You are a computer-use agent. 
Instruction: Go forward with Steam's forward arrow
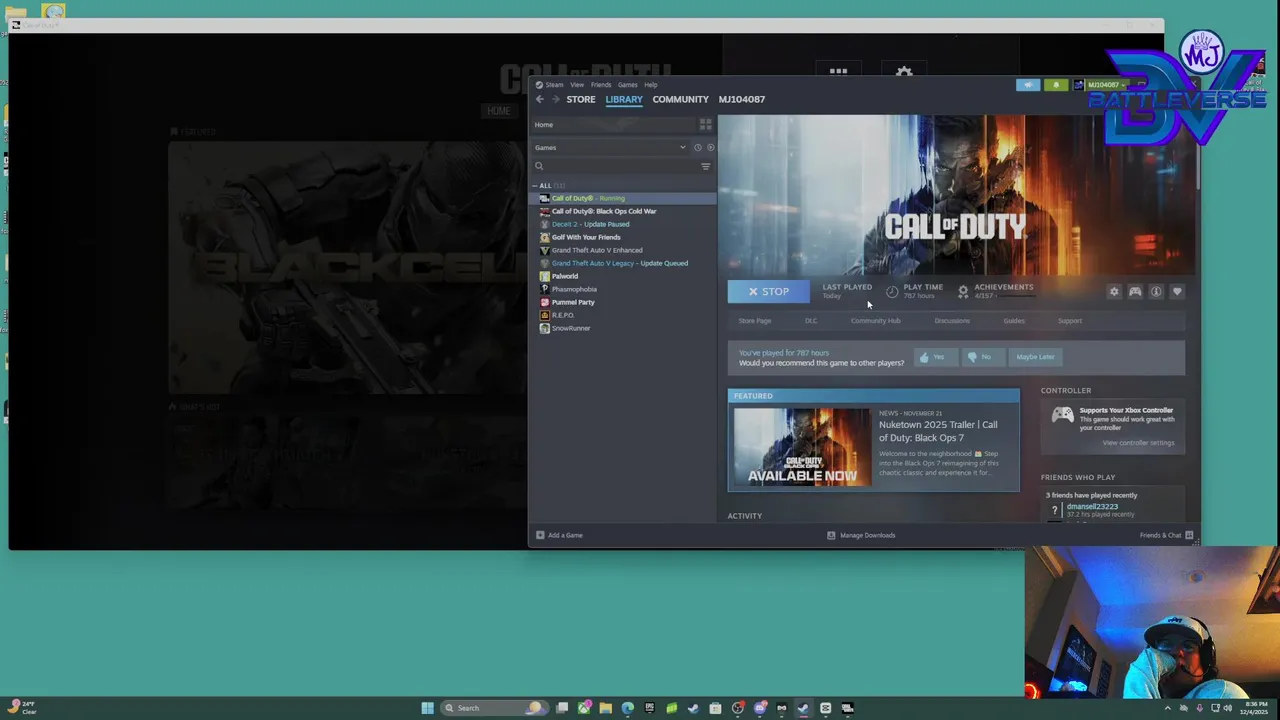point(556,99)
